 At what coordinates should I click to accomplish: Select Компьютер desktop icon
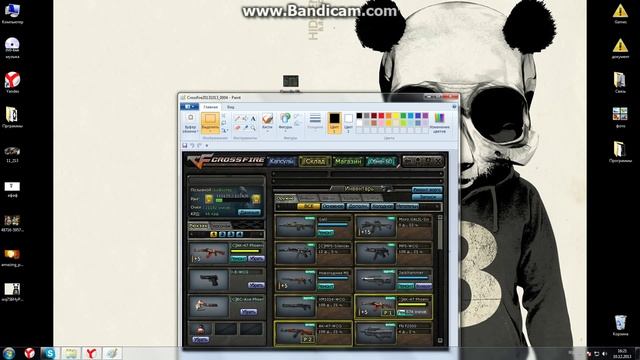[12, 14]
